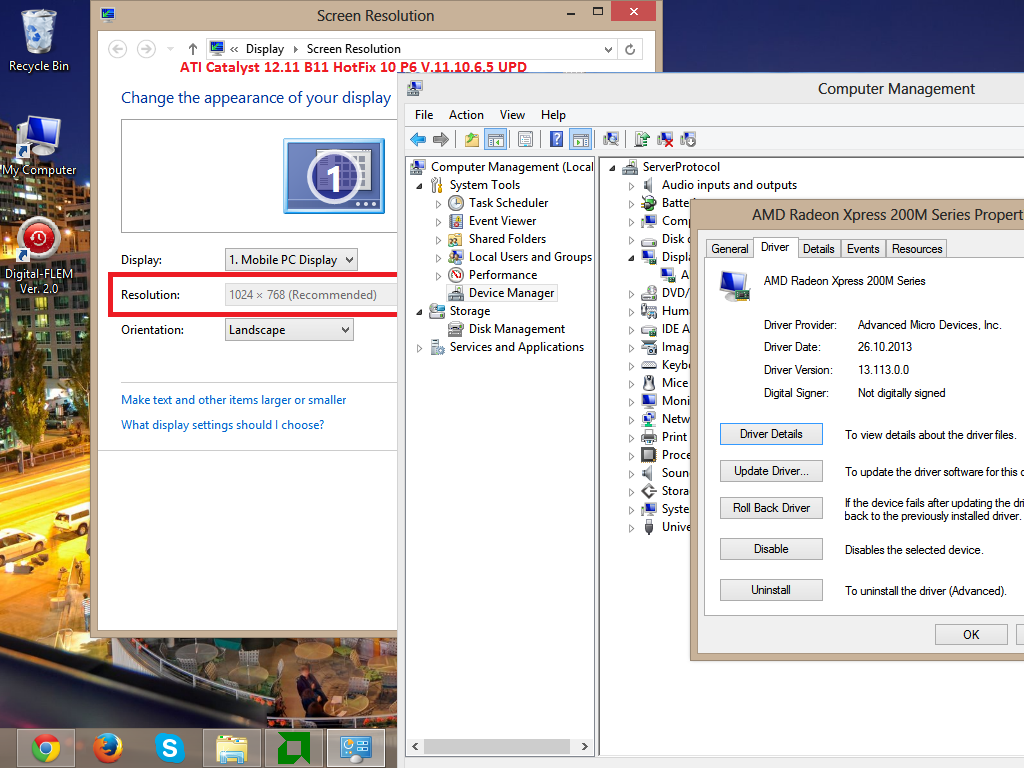The image size is (1024, 768).
Task: Click the Uninstall button
Action: [x=771, y=590]
